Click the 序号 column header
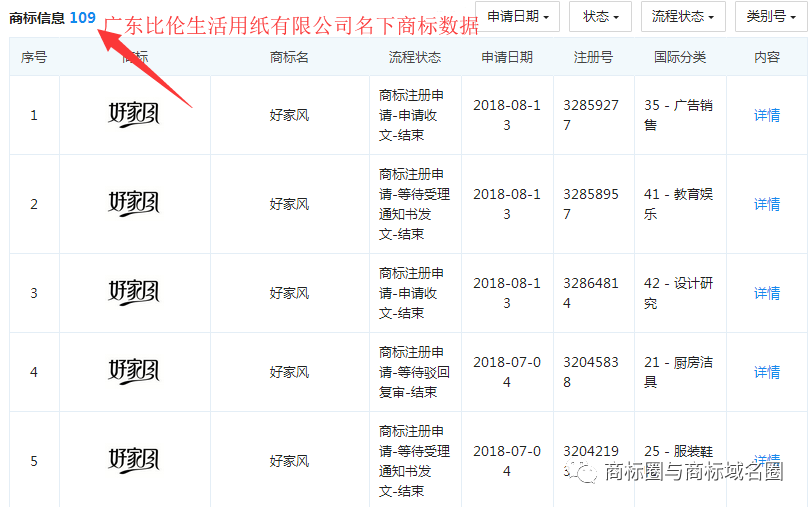This screenshot has width=810, height=507. tap(34, 57)
